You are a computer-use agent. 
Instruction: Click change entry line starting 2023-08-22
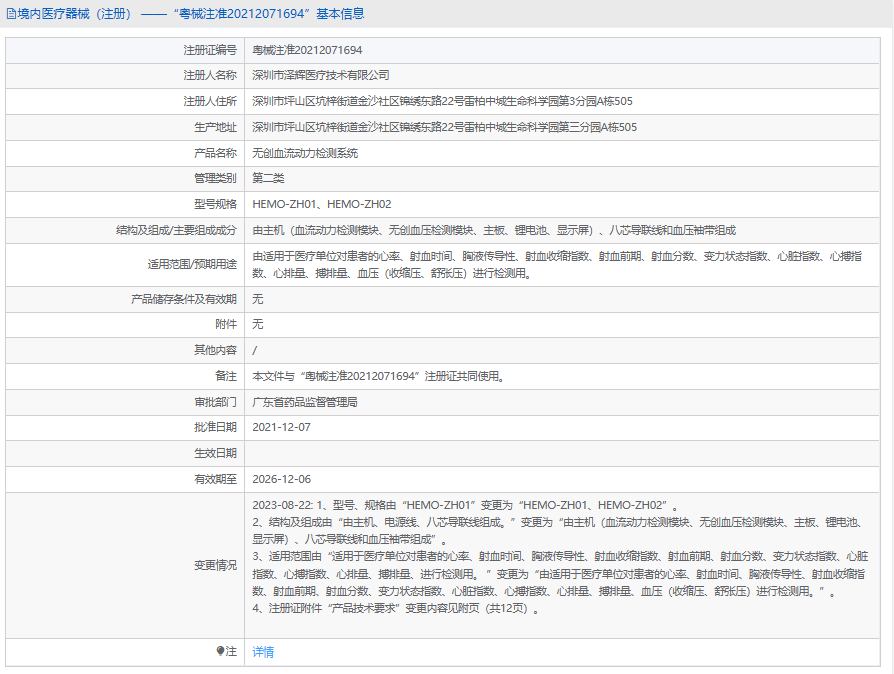(x=465, y=505)
